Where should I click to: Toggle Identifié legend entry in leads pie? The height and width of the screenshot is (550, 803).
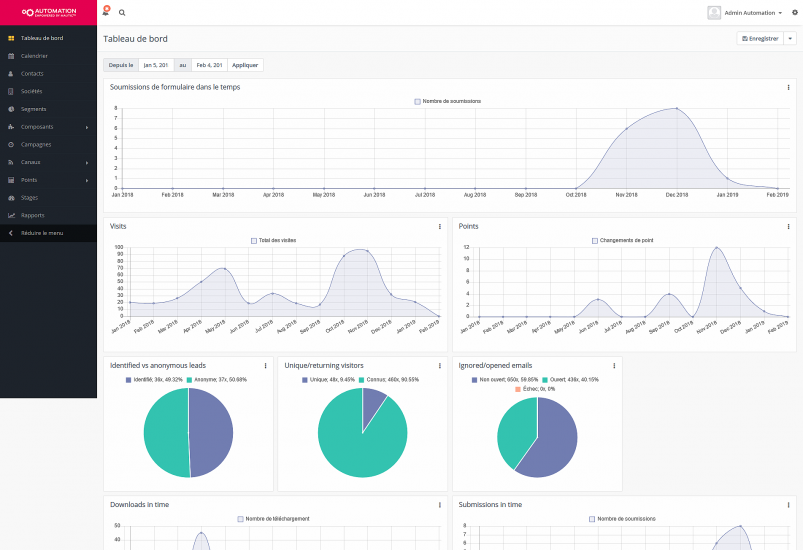154,379
